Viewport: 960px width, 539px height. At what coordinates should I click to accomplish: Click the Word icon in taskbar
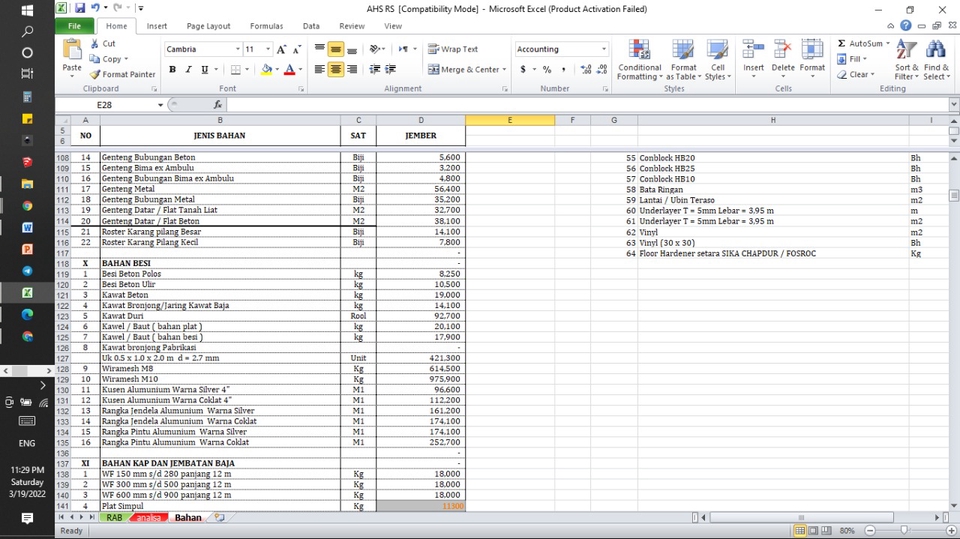click(x=27, y=227)
